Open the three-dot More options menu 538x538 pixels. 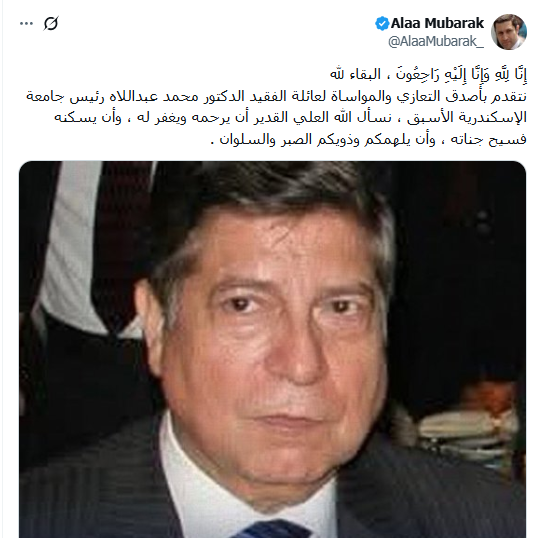(26, 24)
